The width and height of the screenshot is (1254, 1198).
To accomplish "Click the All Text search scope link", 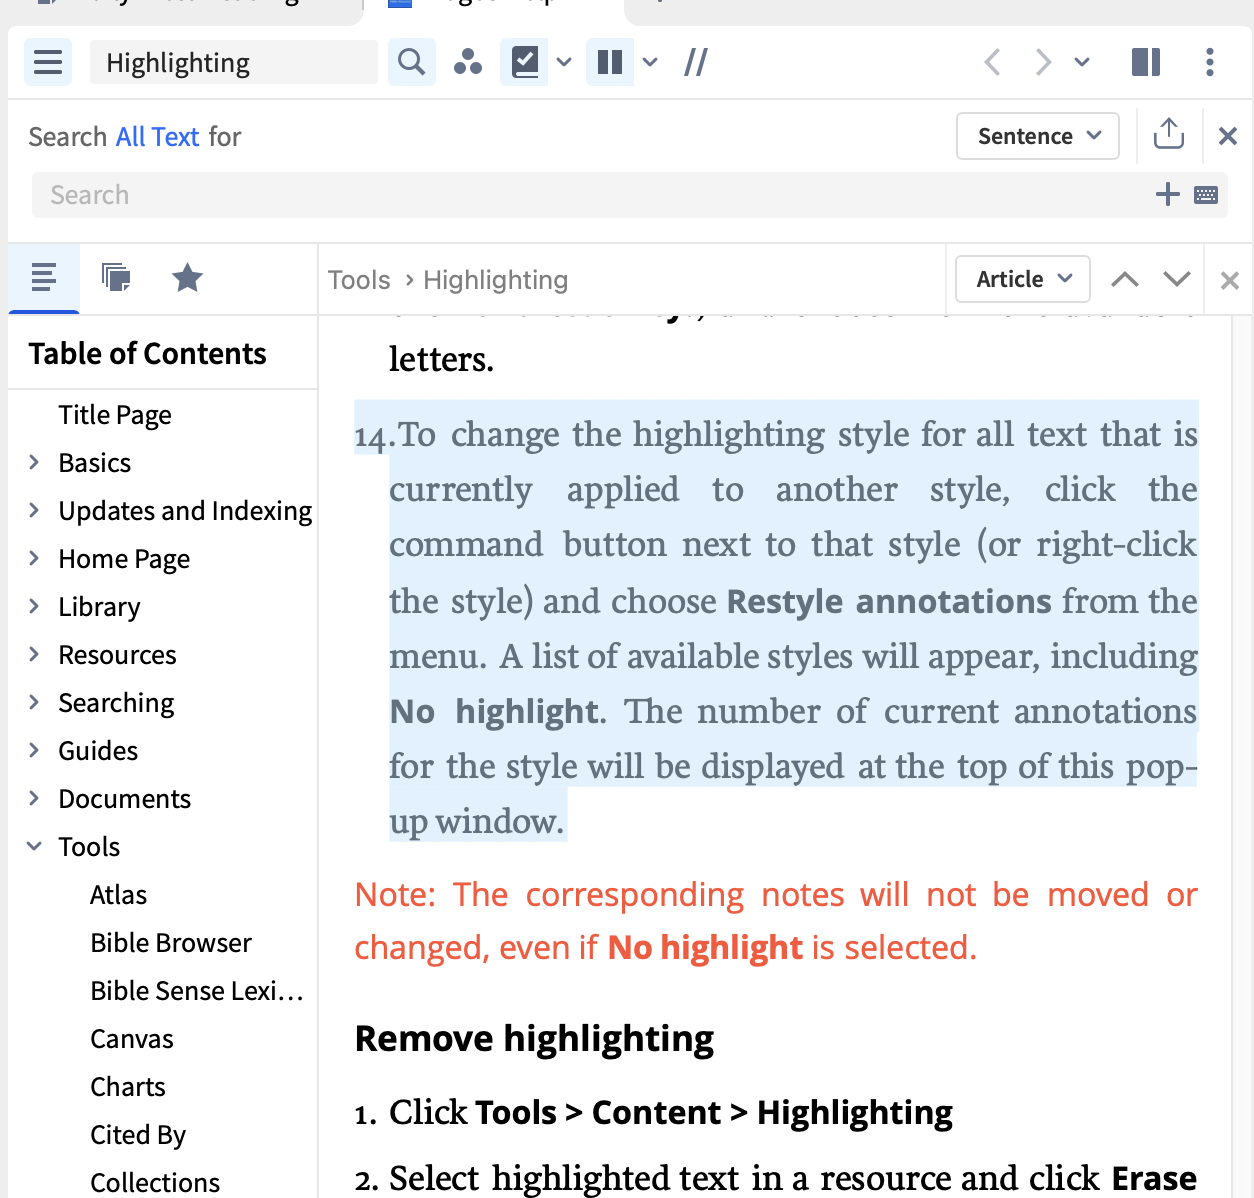I will point(157,137).
